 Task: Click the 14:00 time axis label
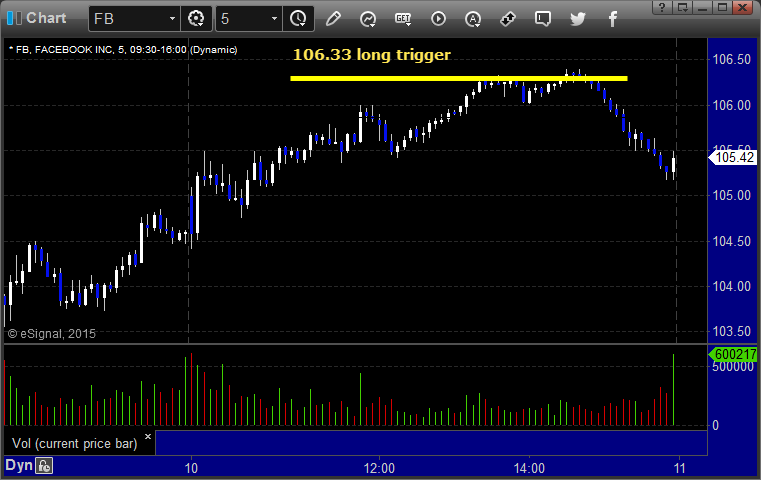pos(529,468)
